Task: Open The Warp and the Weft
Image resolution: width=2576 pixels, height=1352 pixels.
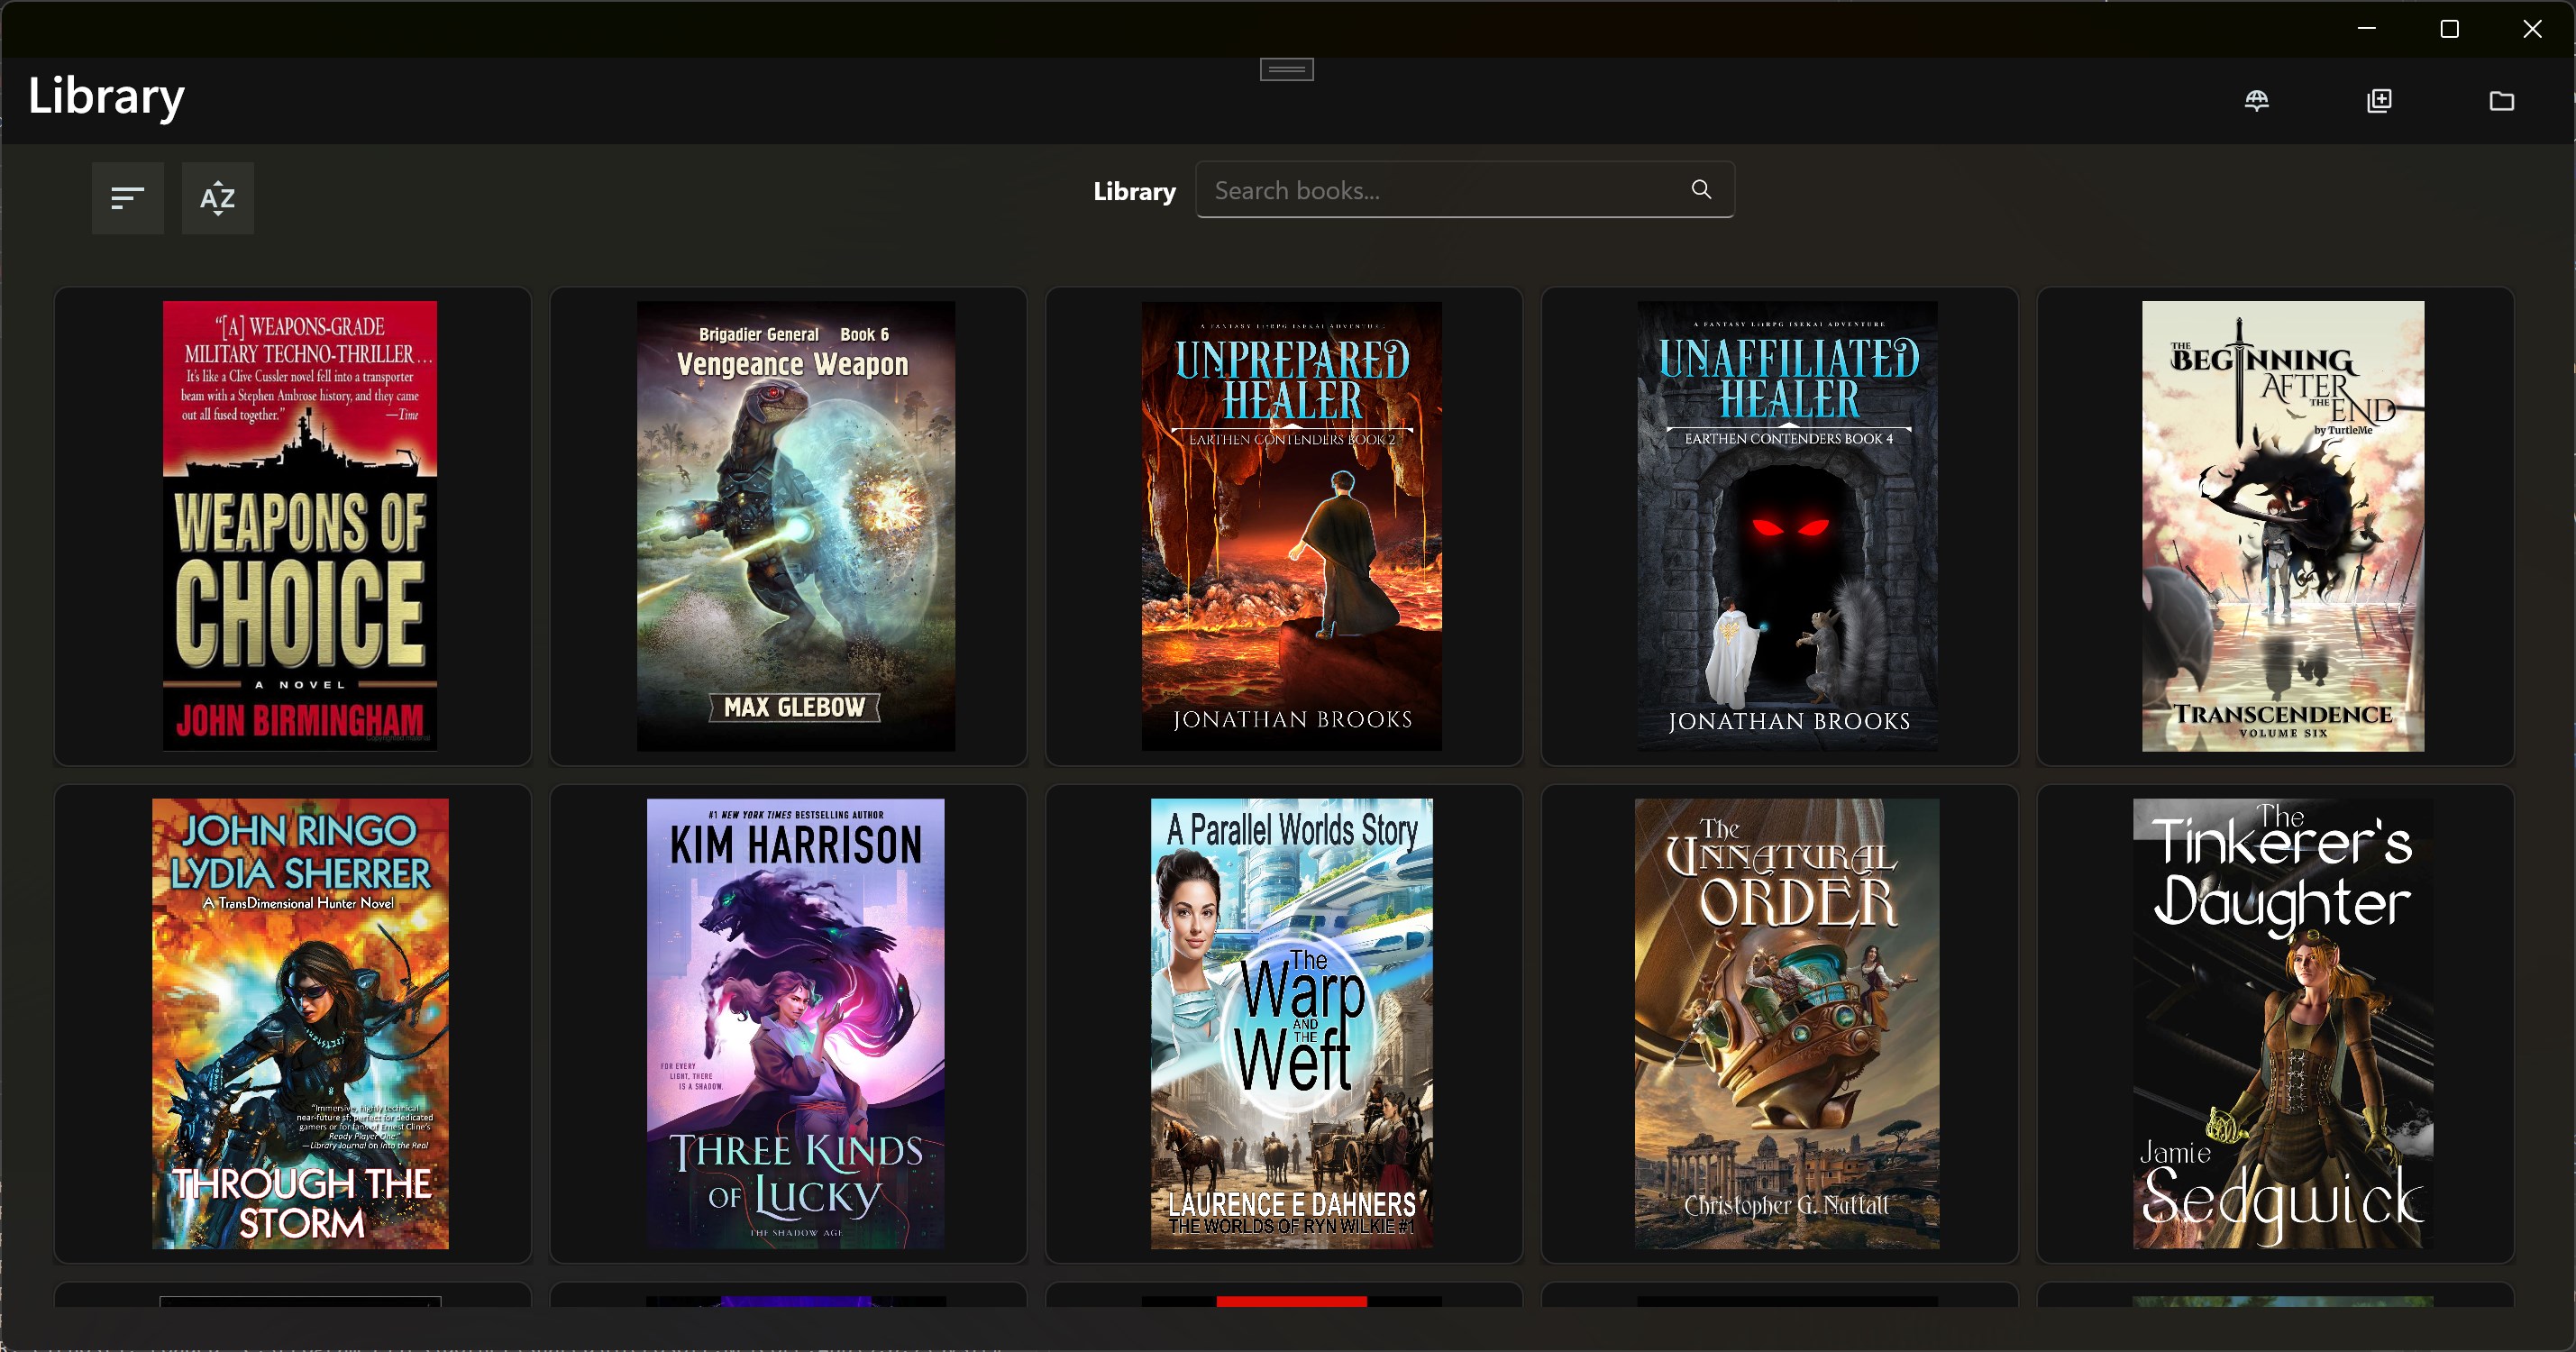Action: [1291, 1024]
